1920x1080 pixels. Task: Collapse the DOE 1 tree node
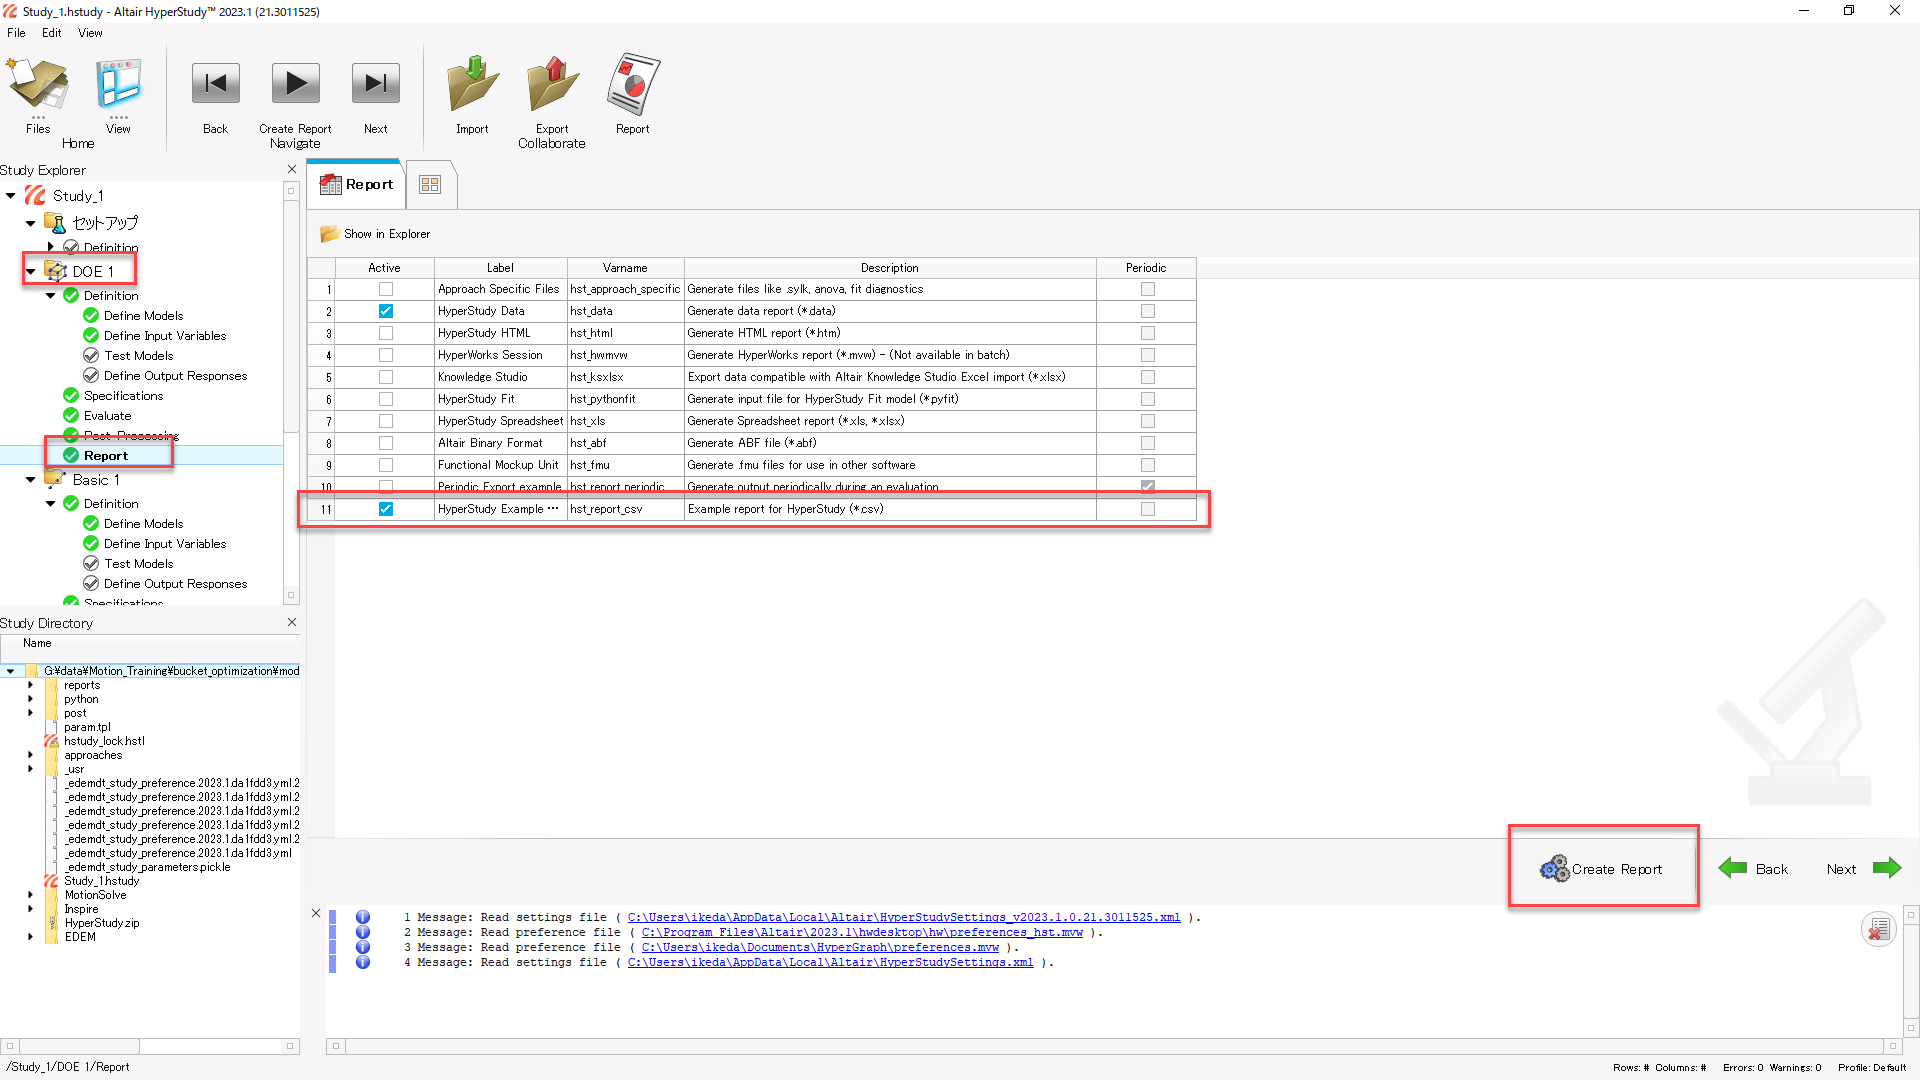coord(31,272)
